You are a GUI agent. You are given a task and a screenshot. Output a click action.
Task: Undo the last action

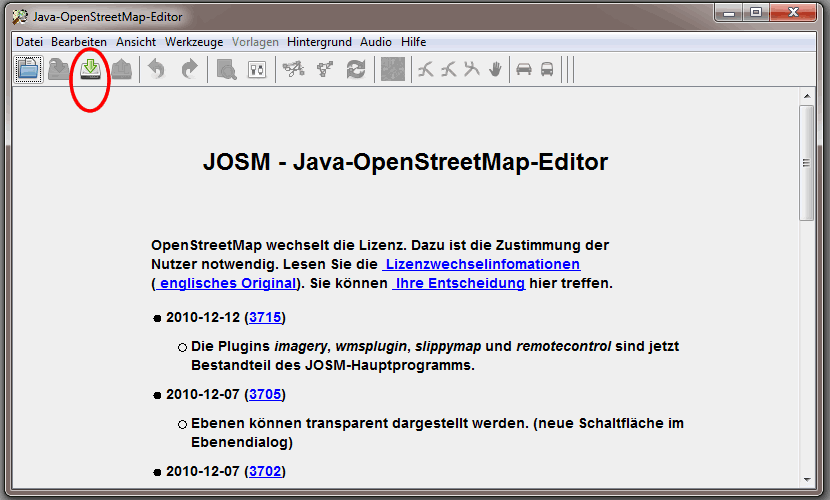point(157,69)
